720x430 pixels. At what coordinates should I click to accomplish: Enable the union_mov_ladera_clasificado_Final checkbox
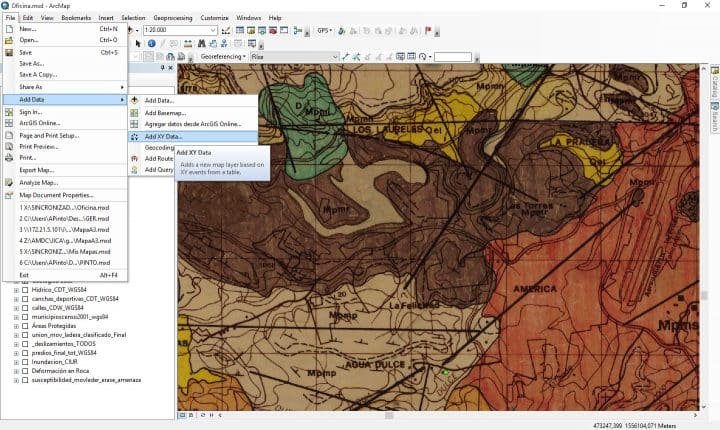click(25, 335)
